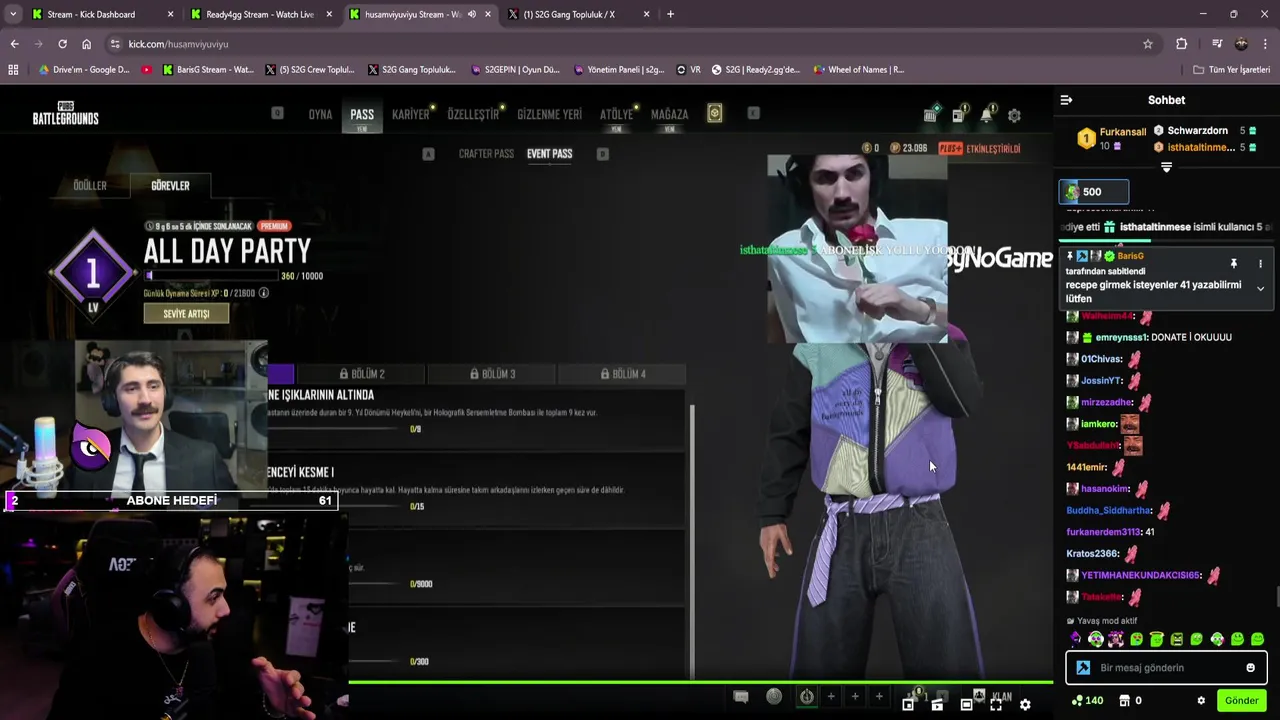Open the 500 channel reward badge
Viewport: 1280px width, 720px height.
point(1094,192)
